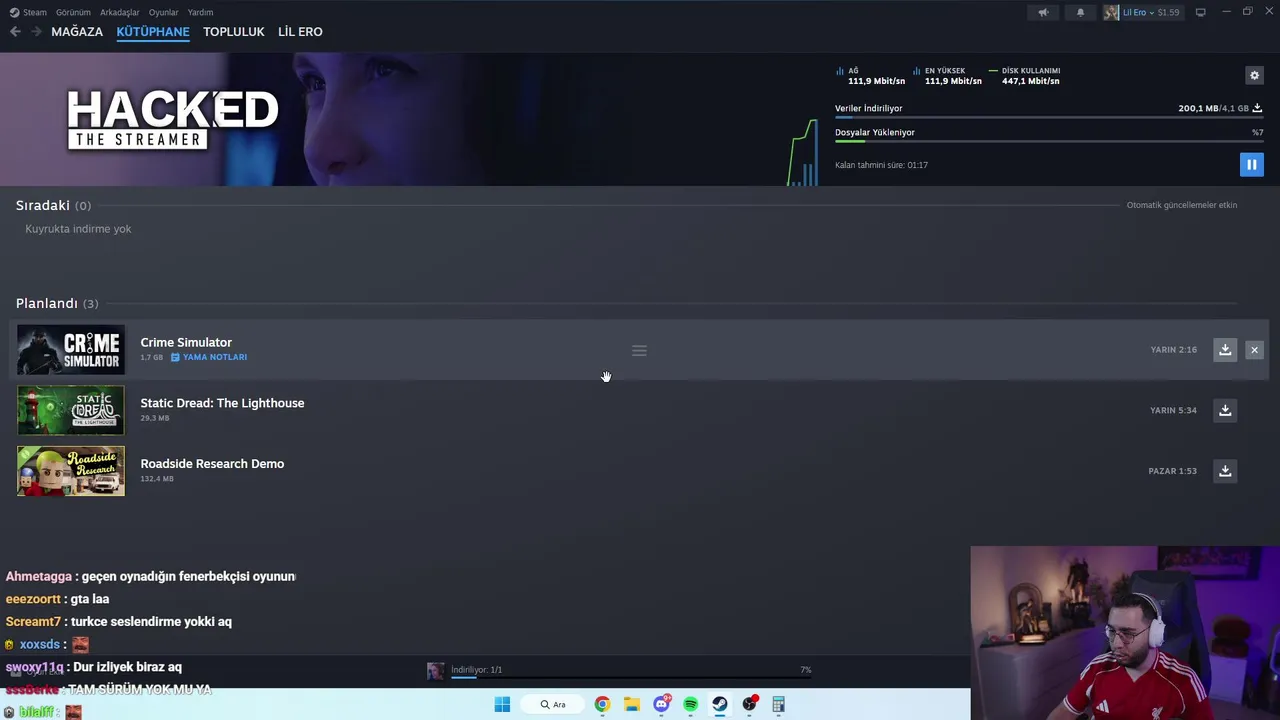Viewport: 1280px width, 720px height.
Task: Click 'Otomatik güncellemeler etkin' text
Action: click(1182, 205)
